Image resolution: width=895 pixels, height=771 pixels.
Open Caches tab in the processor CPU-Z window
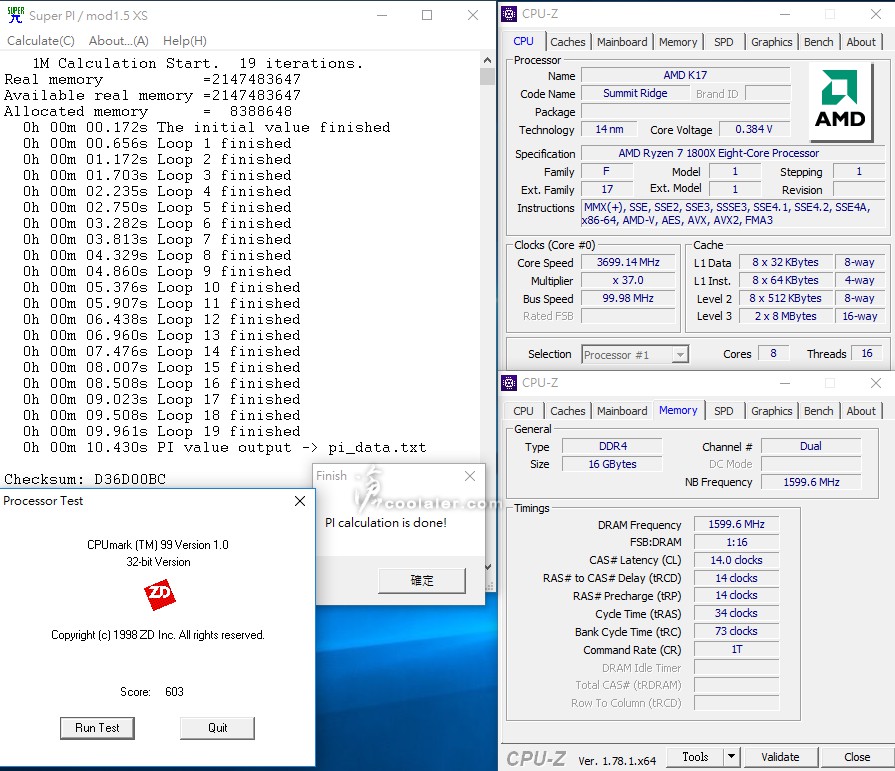pyautogui.click(x=567, y=42)
